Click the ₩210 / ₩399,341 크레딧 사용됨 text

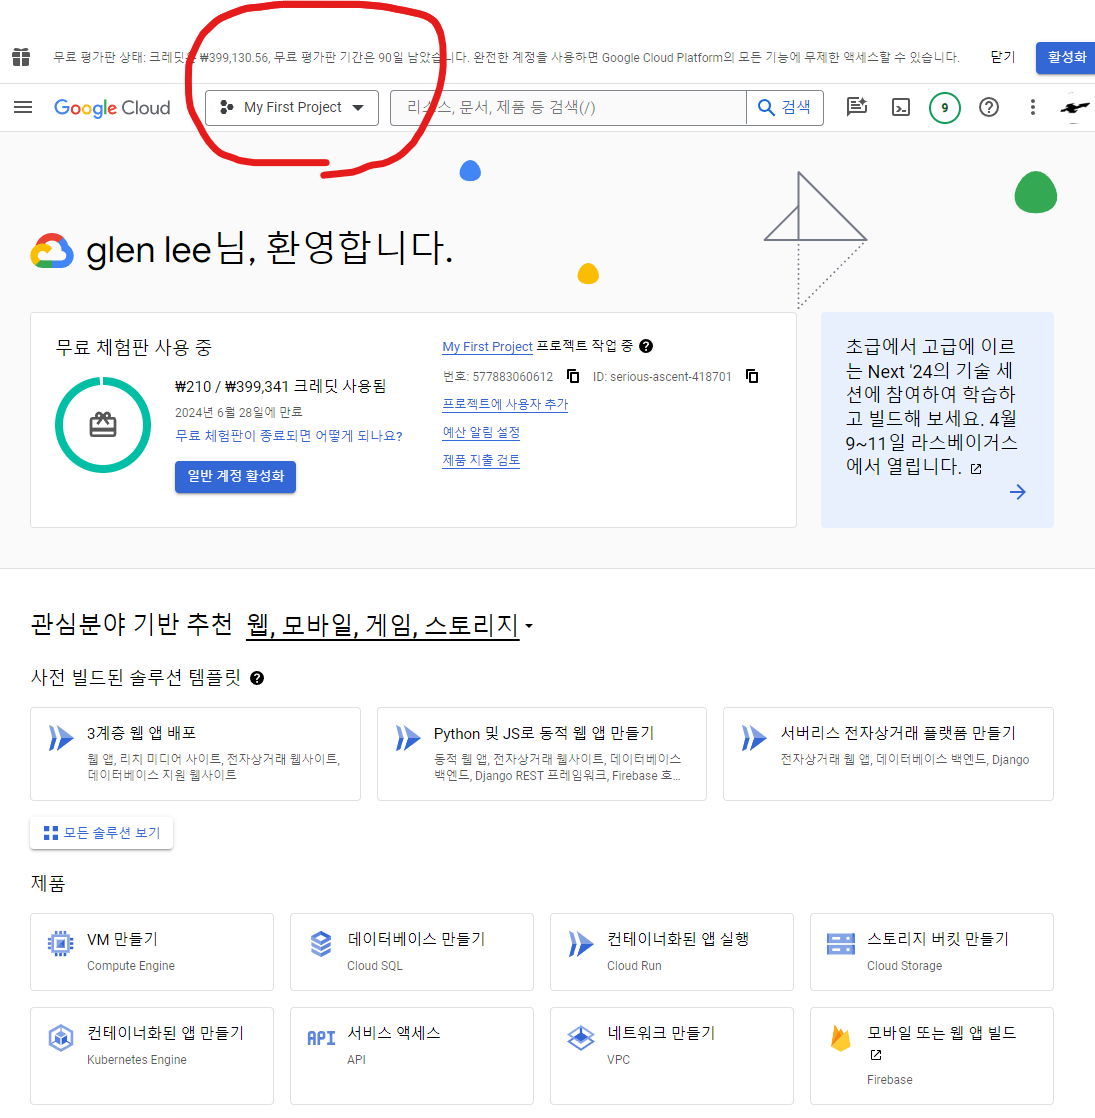280,386
